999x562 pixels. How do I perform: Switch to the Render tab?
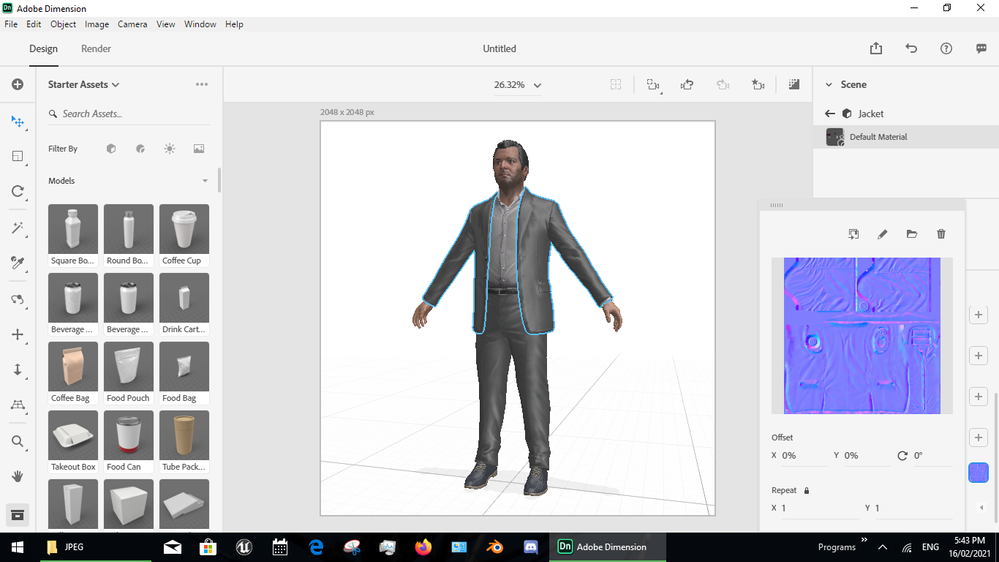tap(96, 48)
